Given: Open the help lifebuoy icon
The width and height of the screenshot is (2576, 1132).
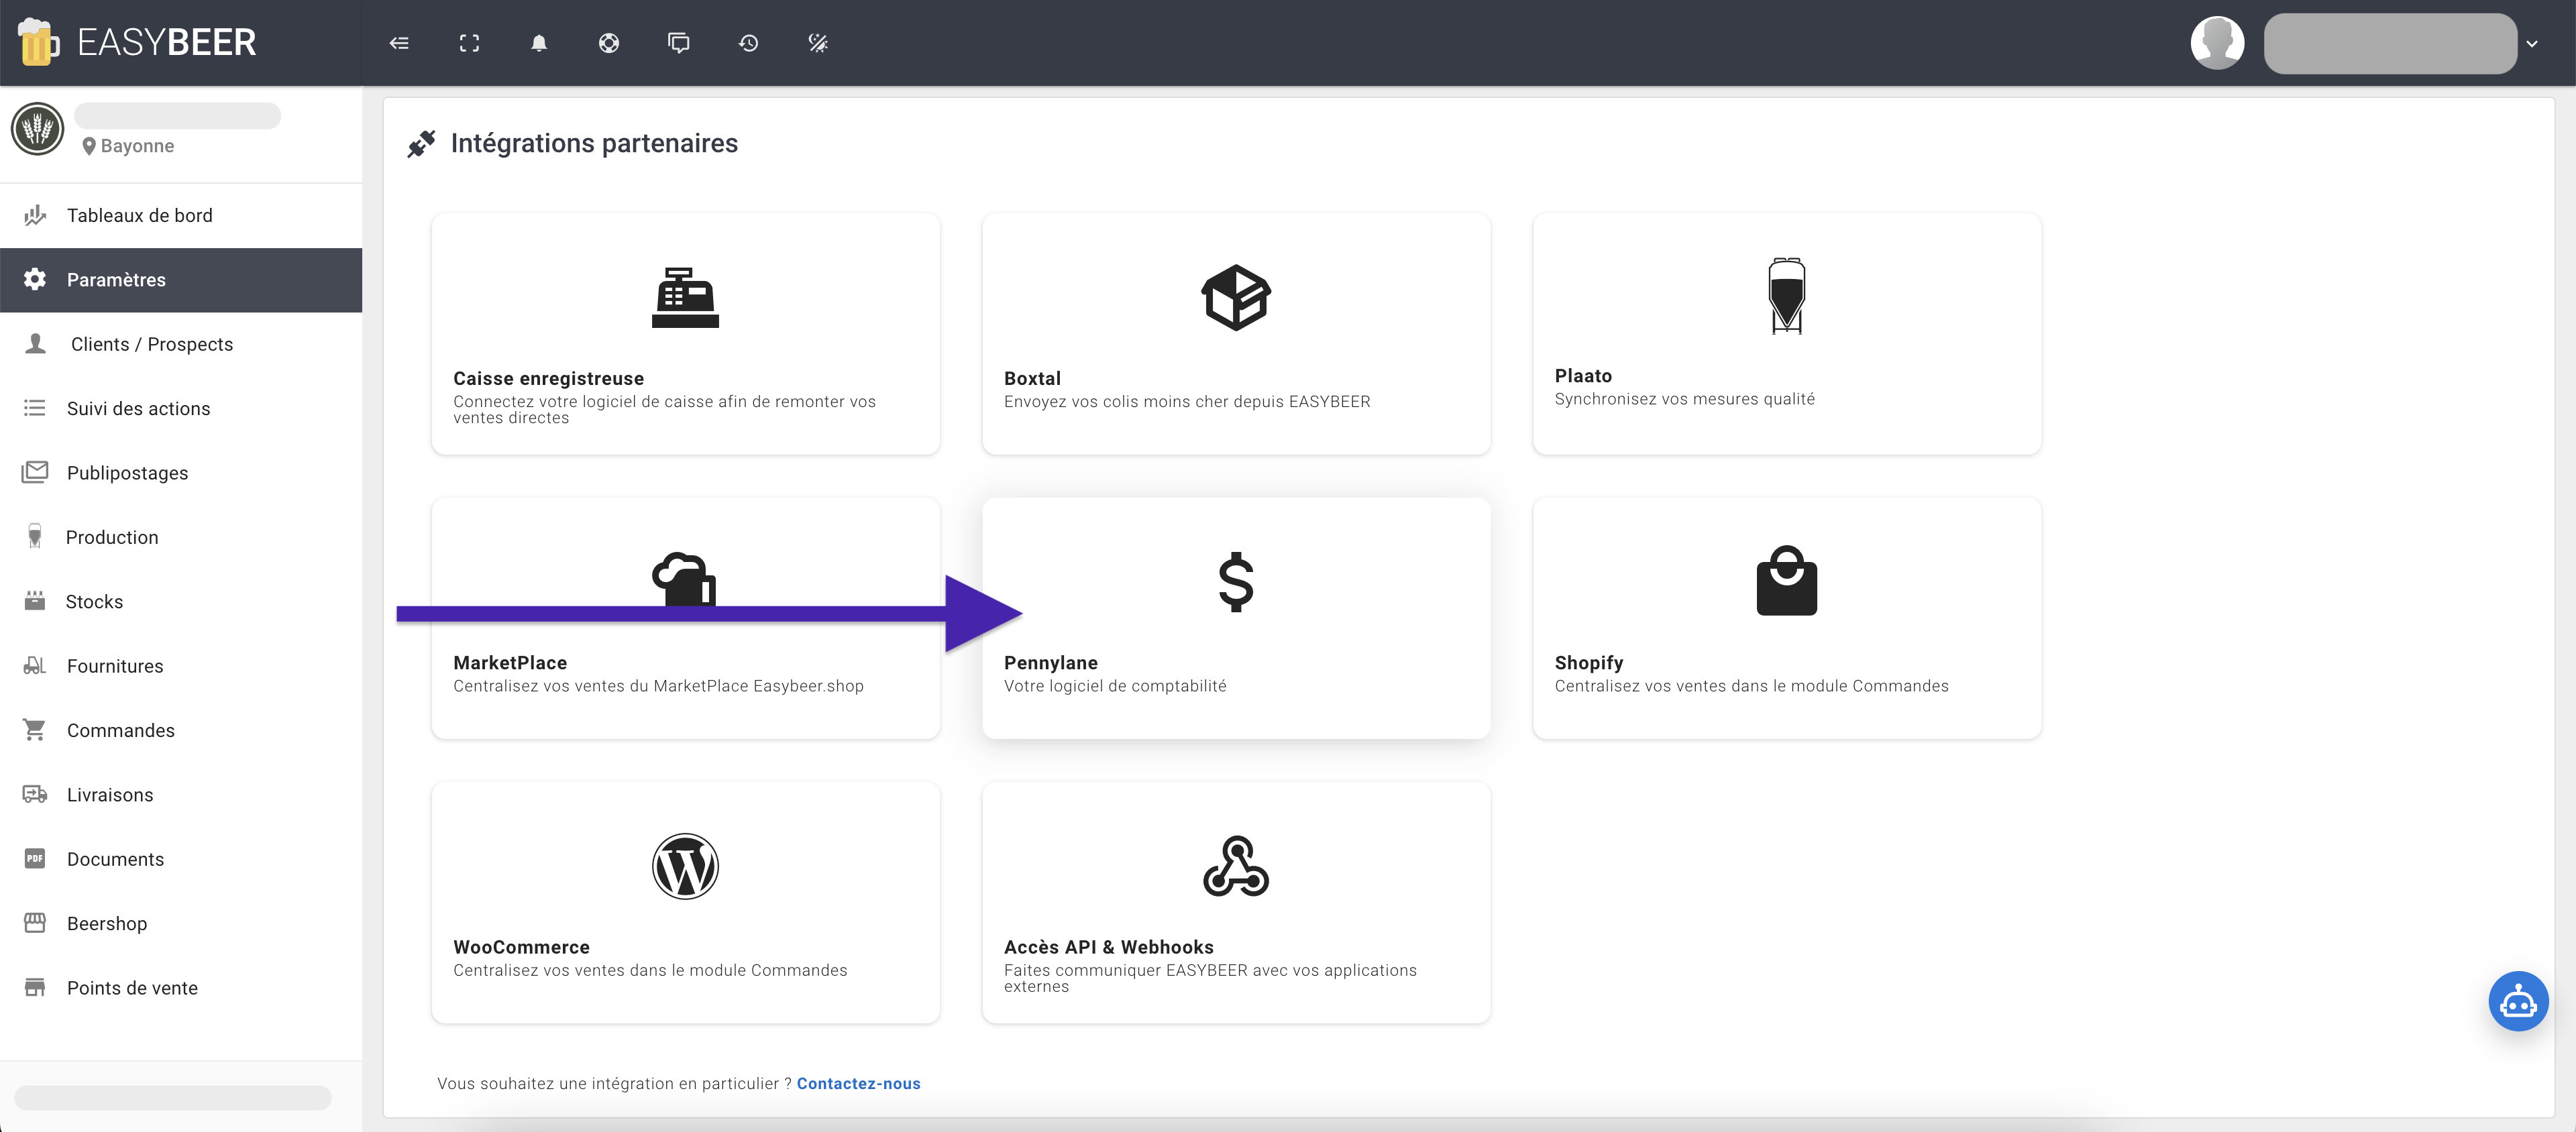Looking at the screenshot, I should [609, 43].
